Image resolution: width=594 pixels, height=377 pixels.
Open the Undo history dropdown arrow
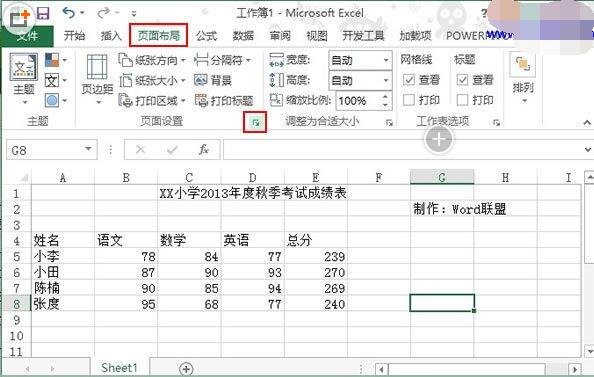click(x=82, y=13)
